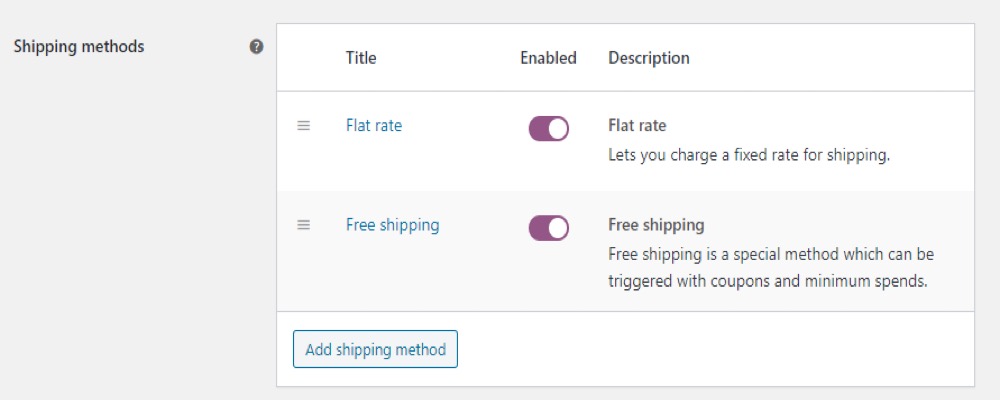Image resolution: width=1000 pixels, height=400 pixels.
Task: Click the word 'rate' in Flat rate link
Action: [x=390, y=126]
